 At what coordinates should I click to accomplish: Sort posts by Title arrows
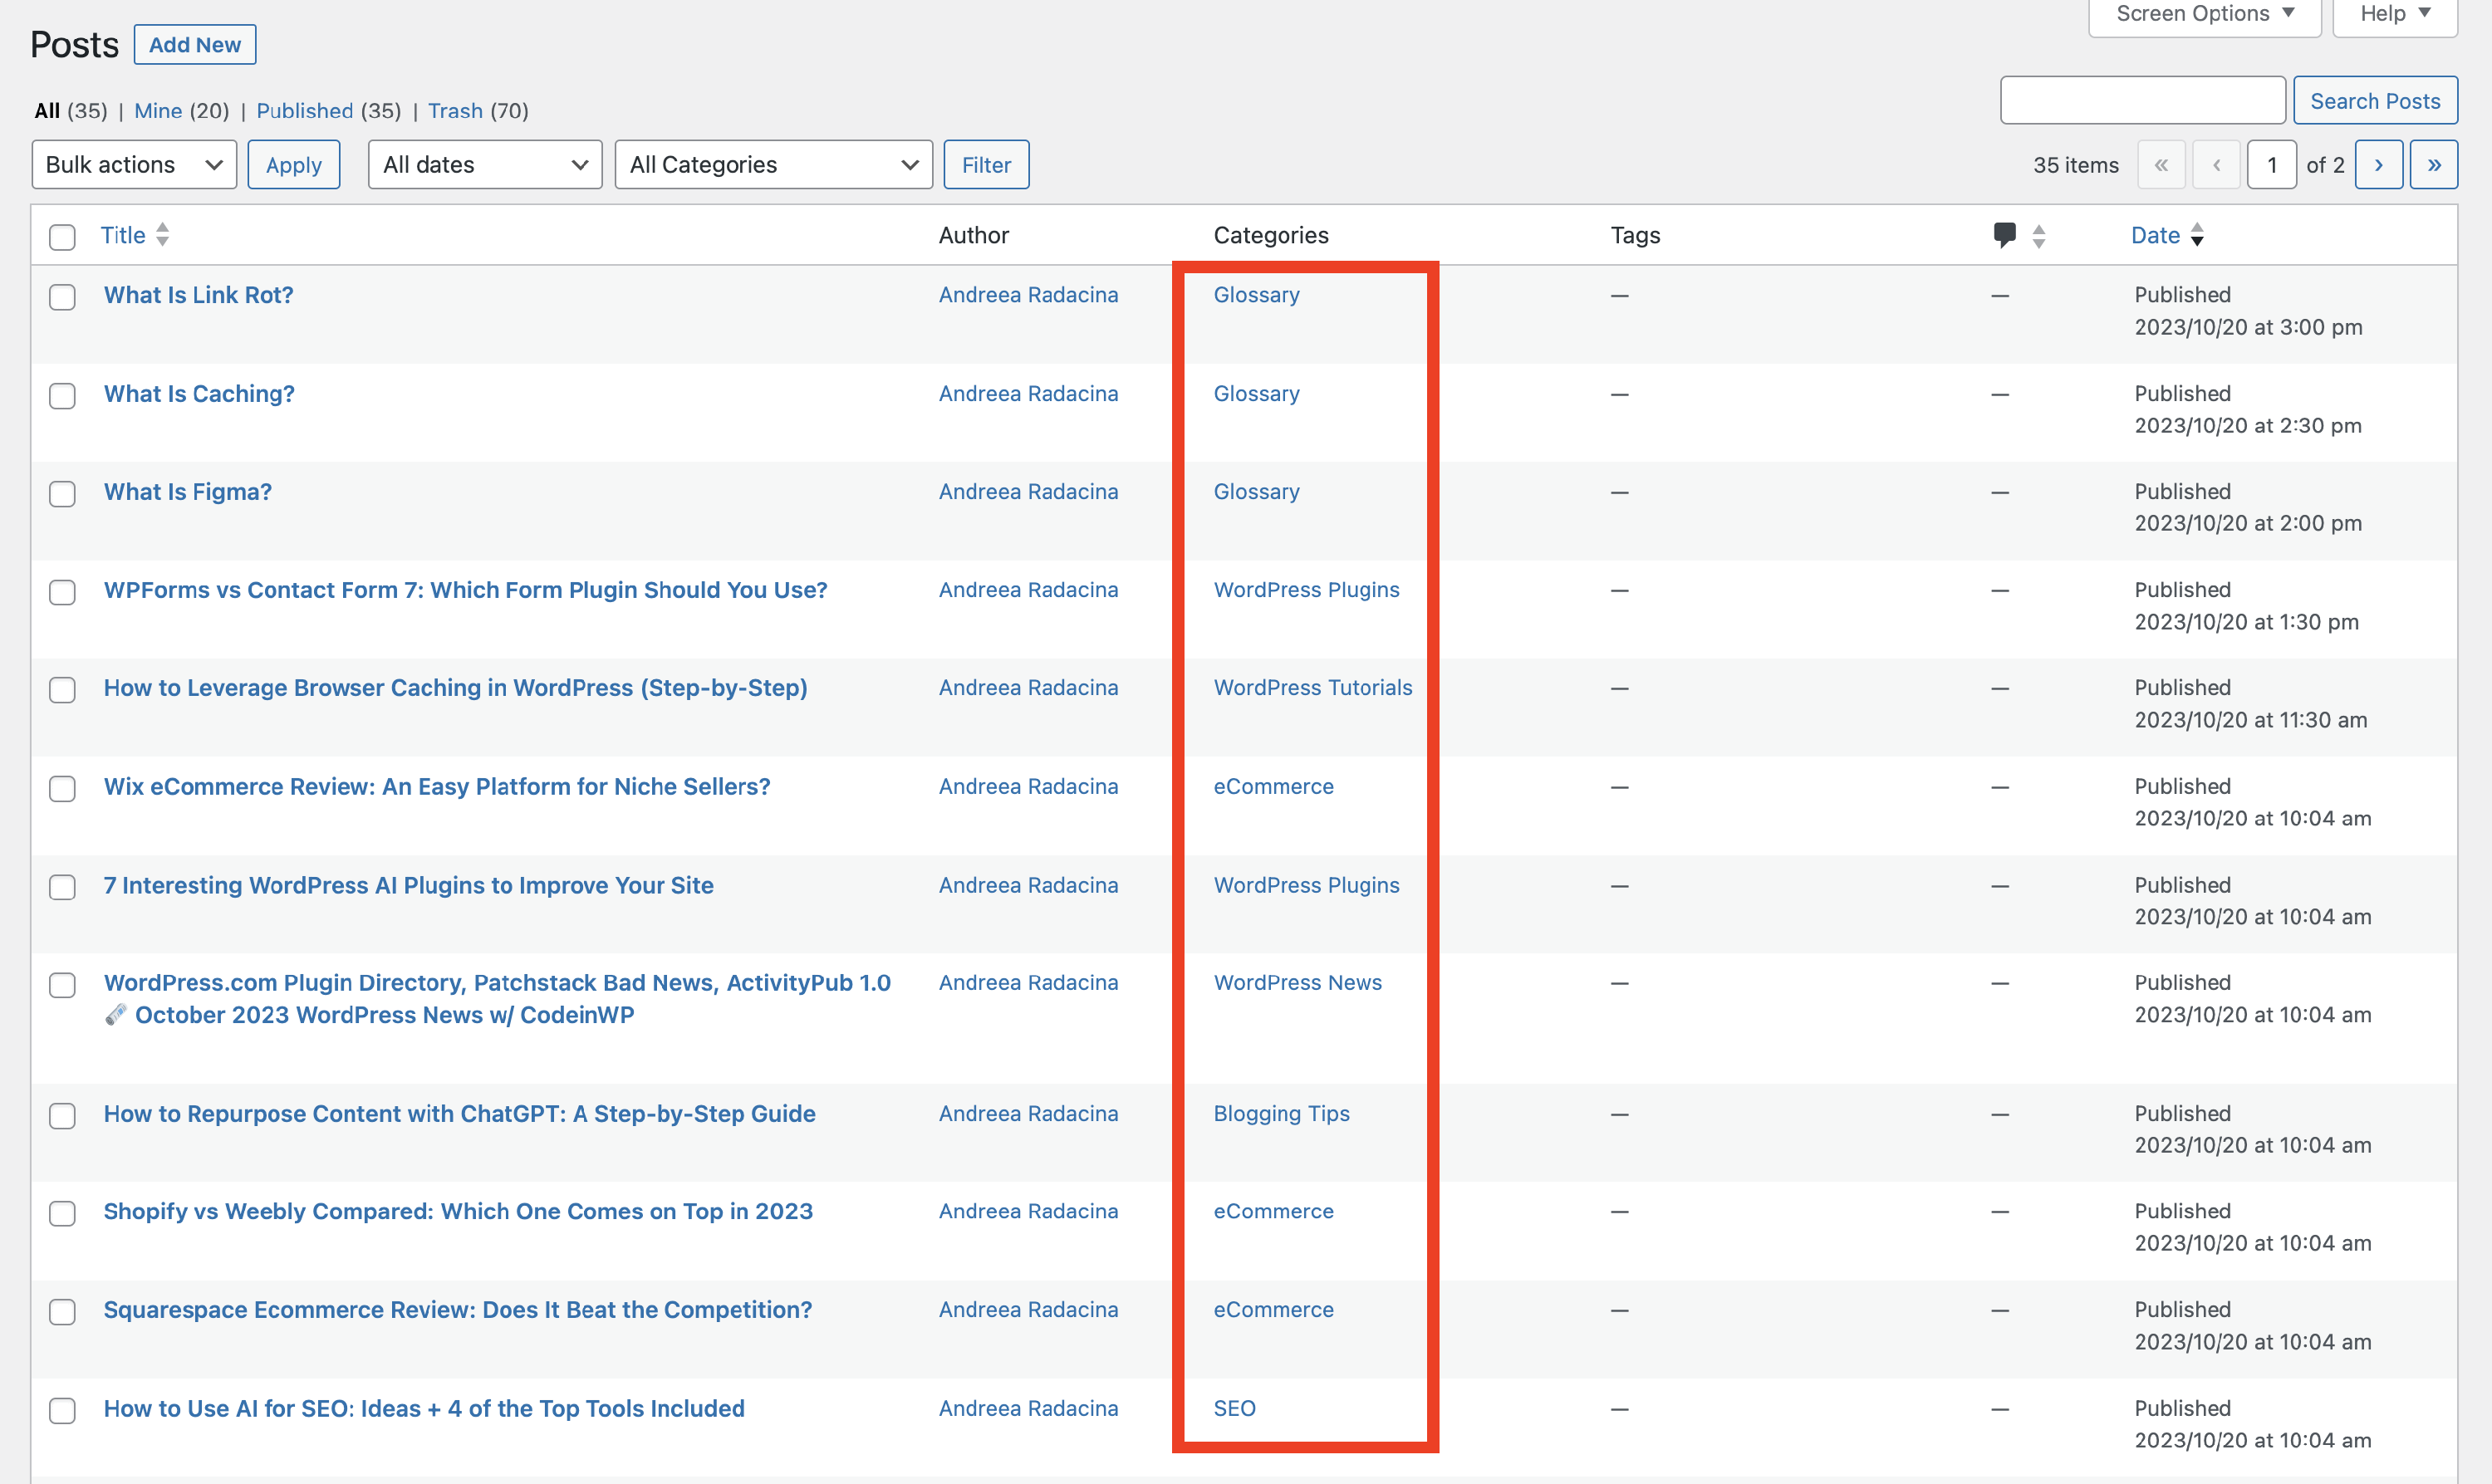pos(163,235)
